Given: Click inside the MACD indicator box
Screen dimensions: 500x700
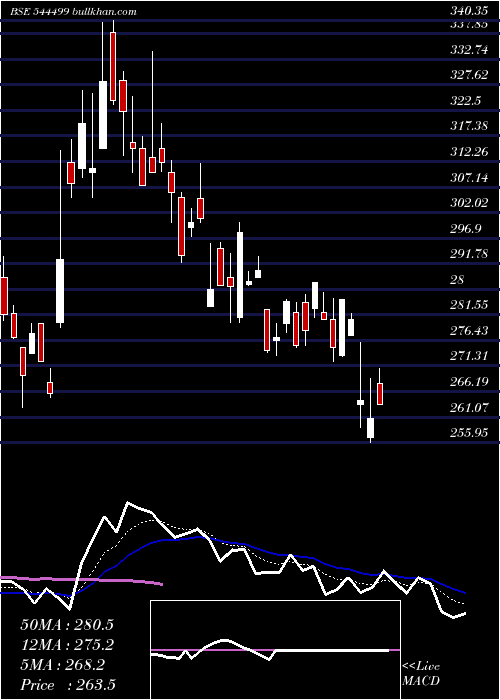Looking at the screenshot, I should [x=275, y=650].
